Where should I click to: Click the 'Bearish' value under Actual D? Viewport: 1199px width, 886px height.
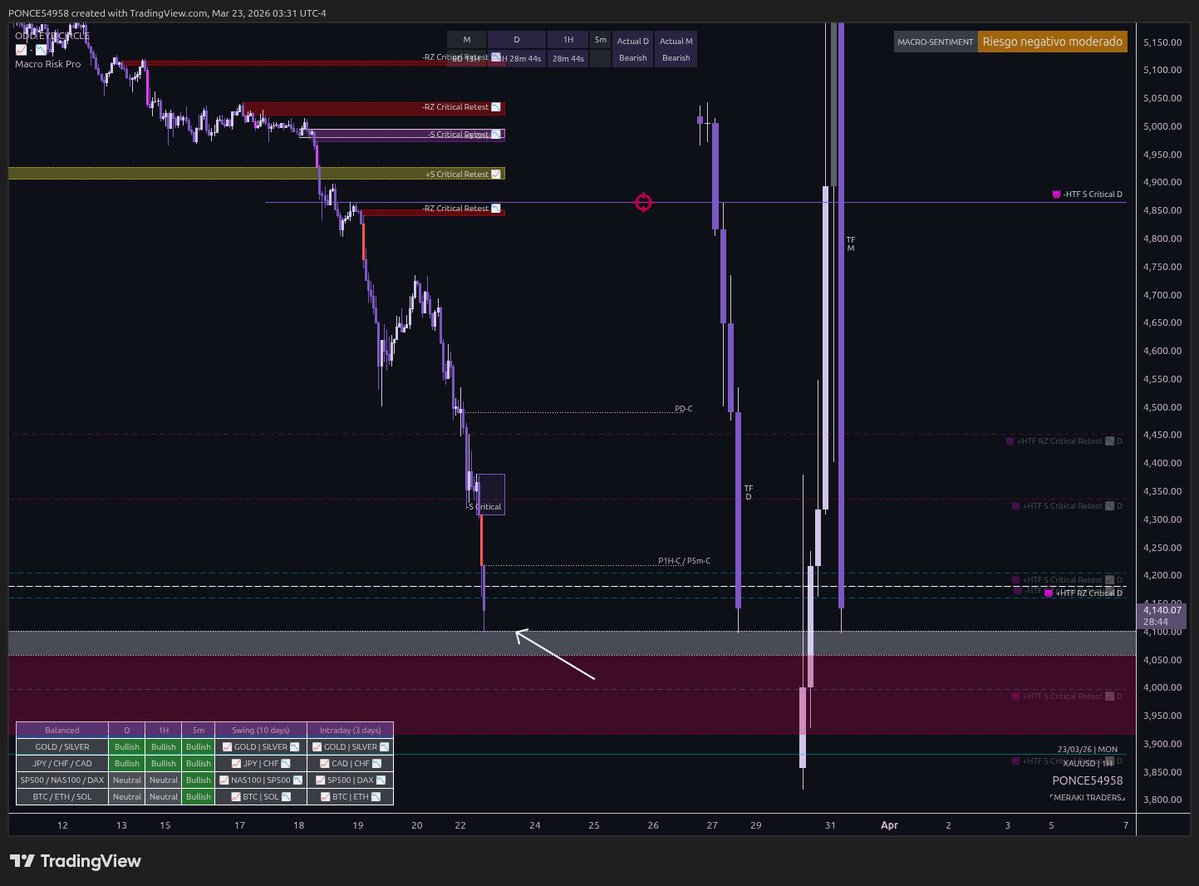click(x=632, y=58)
